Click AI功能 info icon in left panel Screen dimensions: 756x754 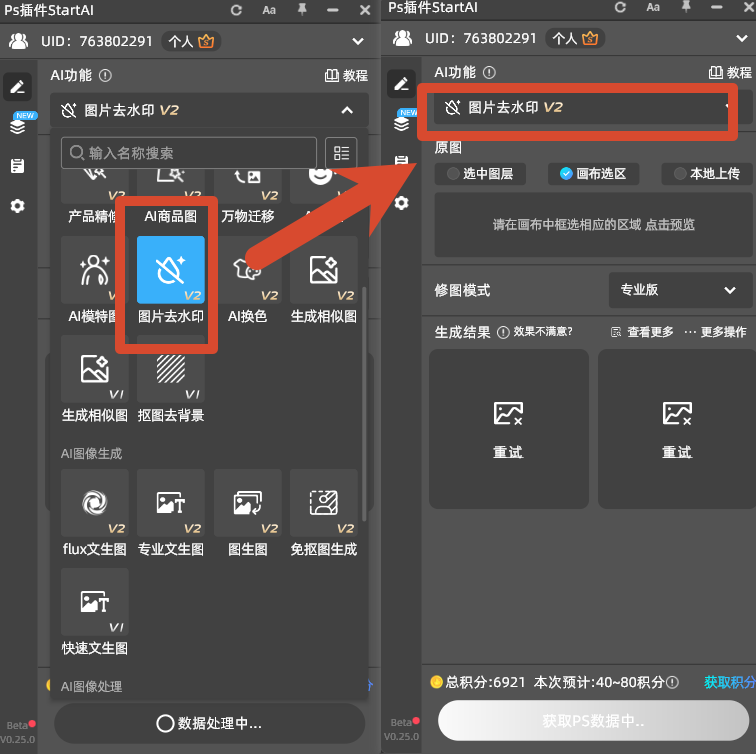pos(105,76)
